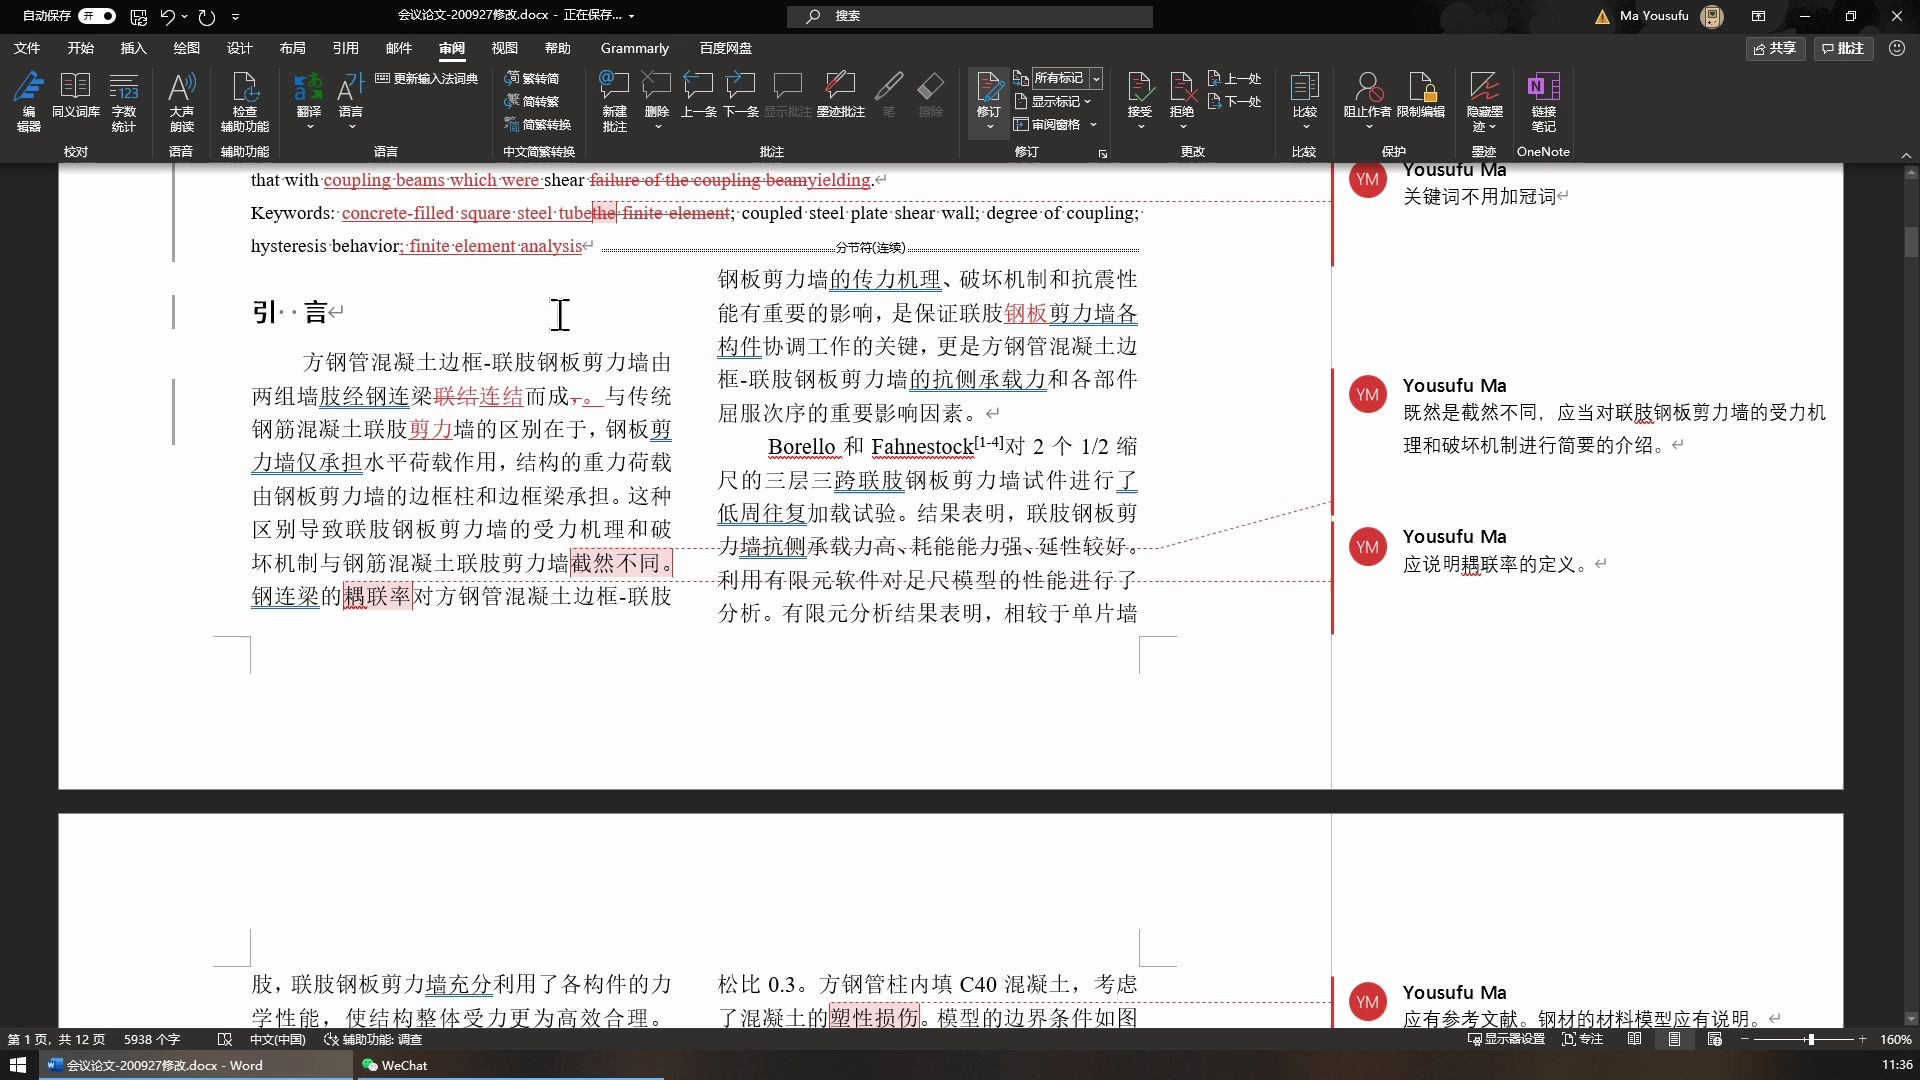Convert Traditional to Simplified (繁转简)

532,78
